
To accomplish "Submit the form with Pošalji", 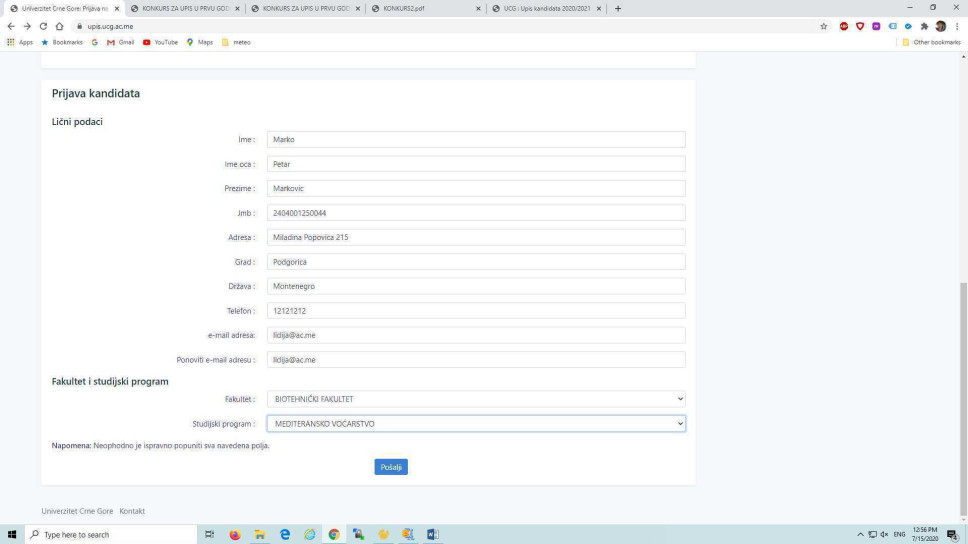I will (391, 467).
